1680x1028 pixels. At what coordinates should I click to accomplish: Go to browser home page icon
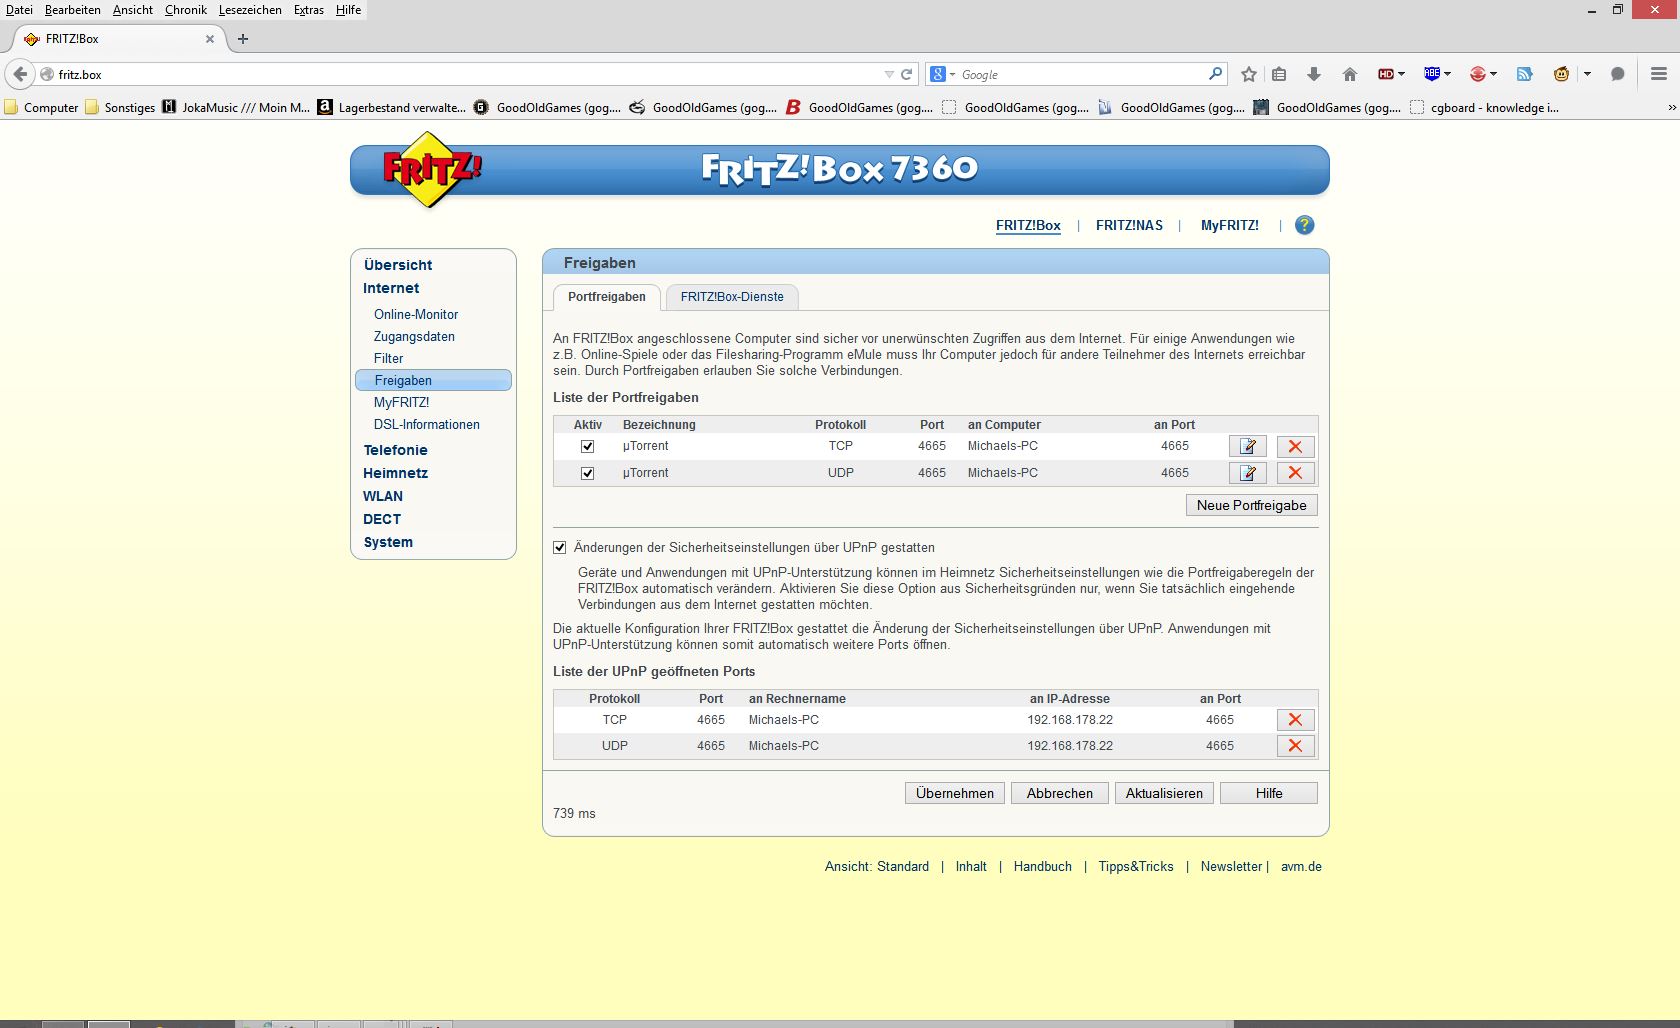coord(1349,74)
